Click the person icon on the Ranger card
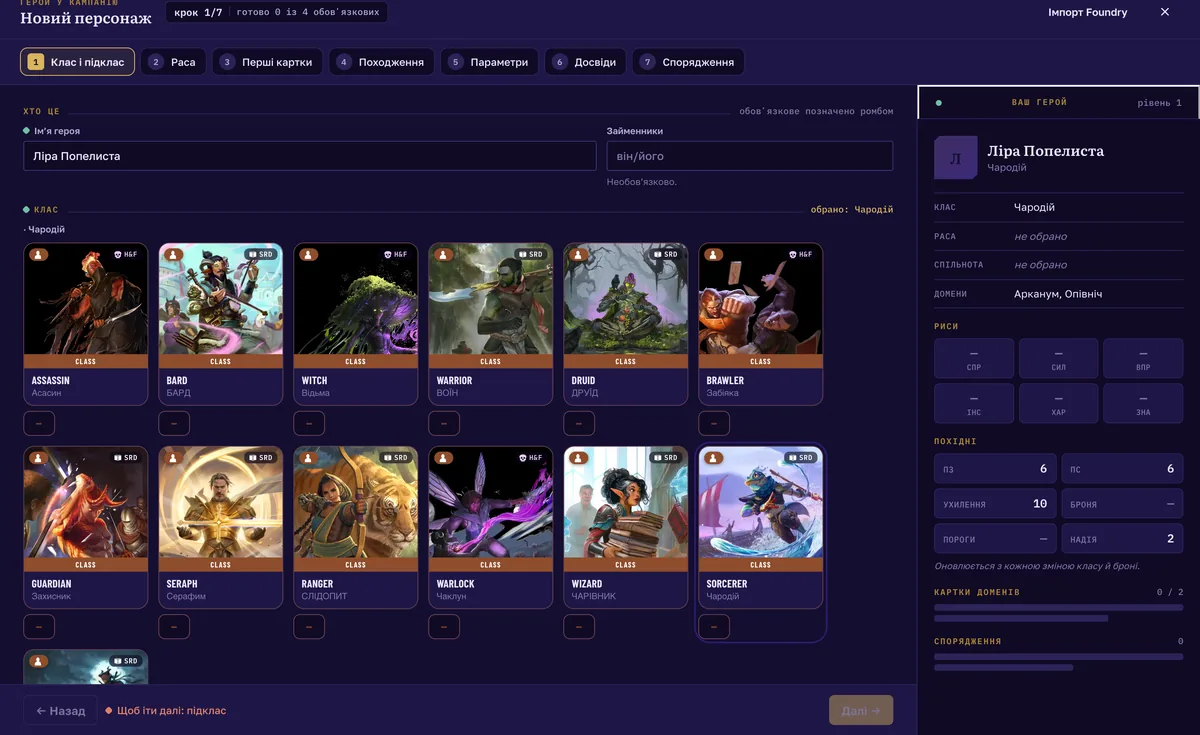1200x735 pixels. (309, 458)
